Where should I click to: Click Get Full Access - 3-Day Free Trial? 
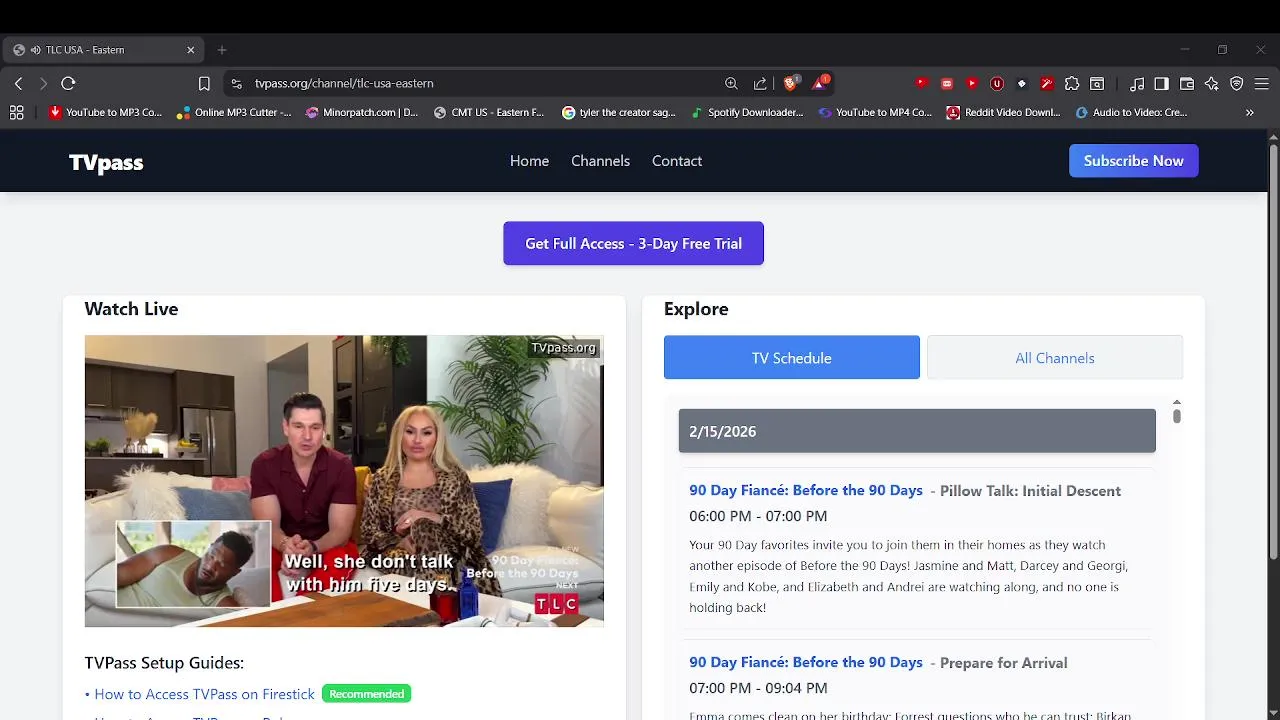pos(633,243)
